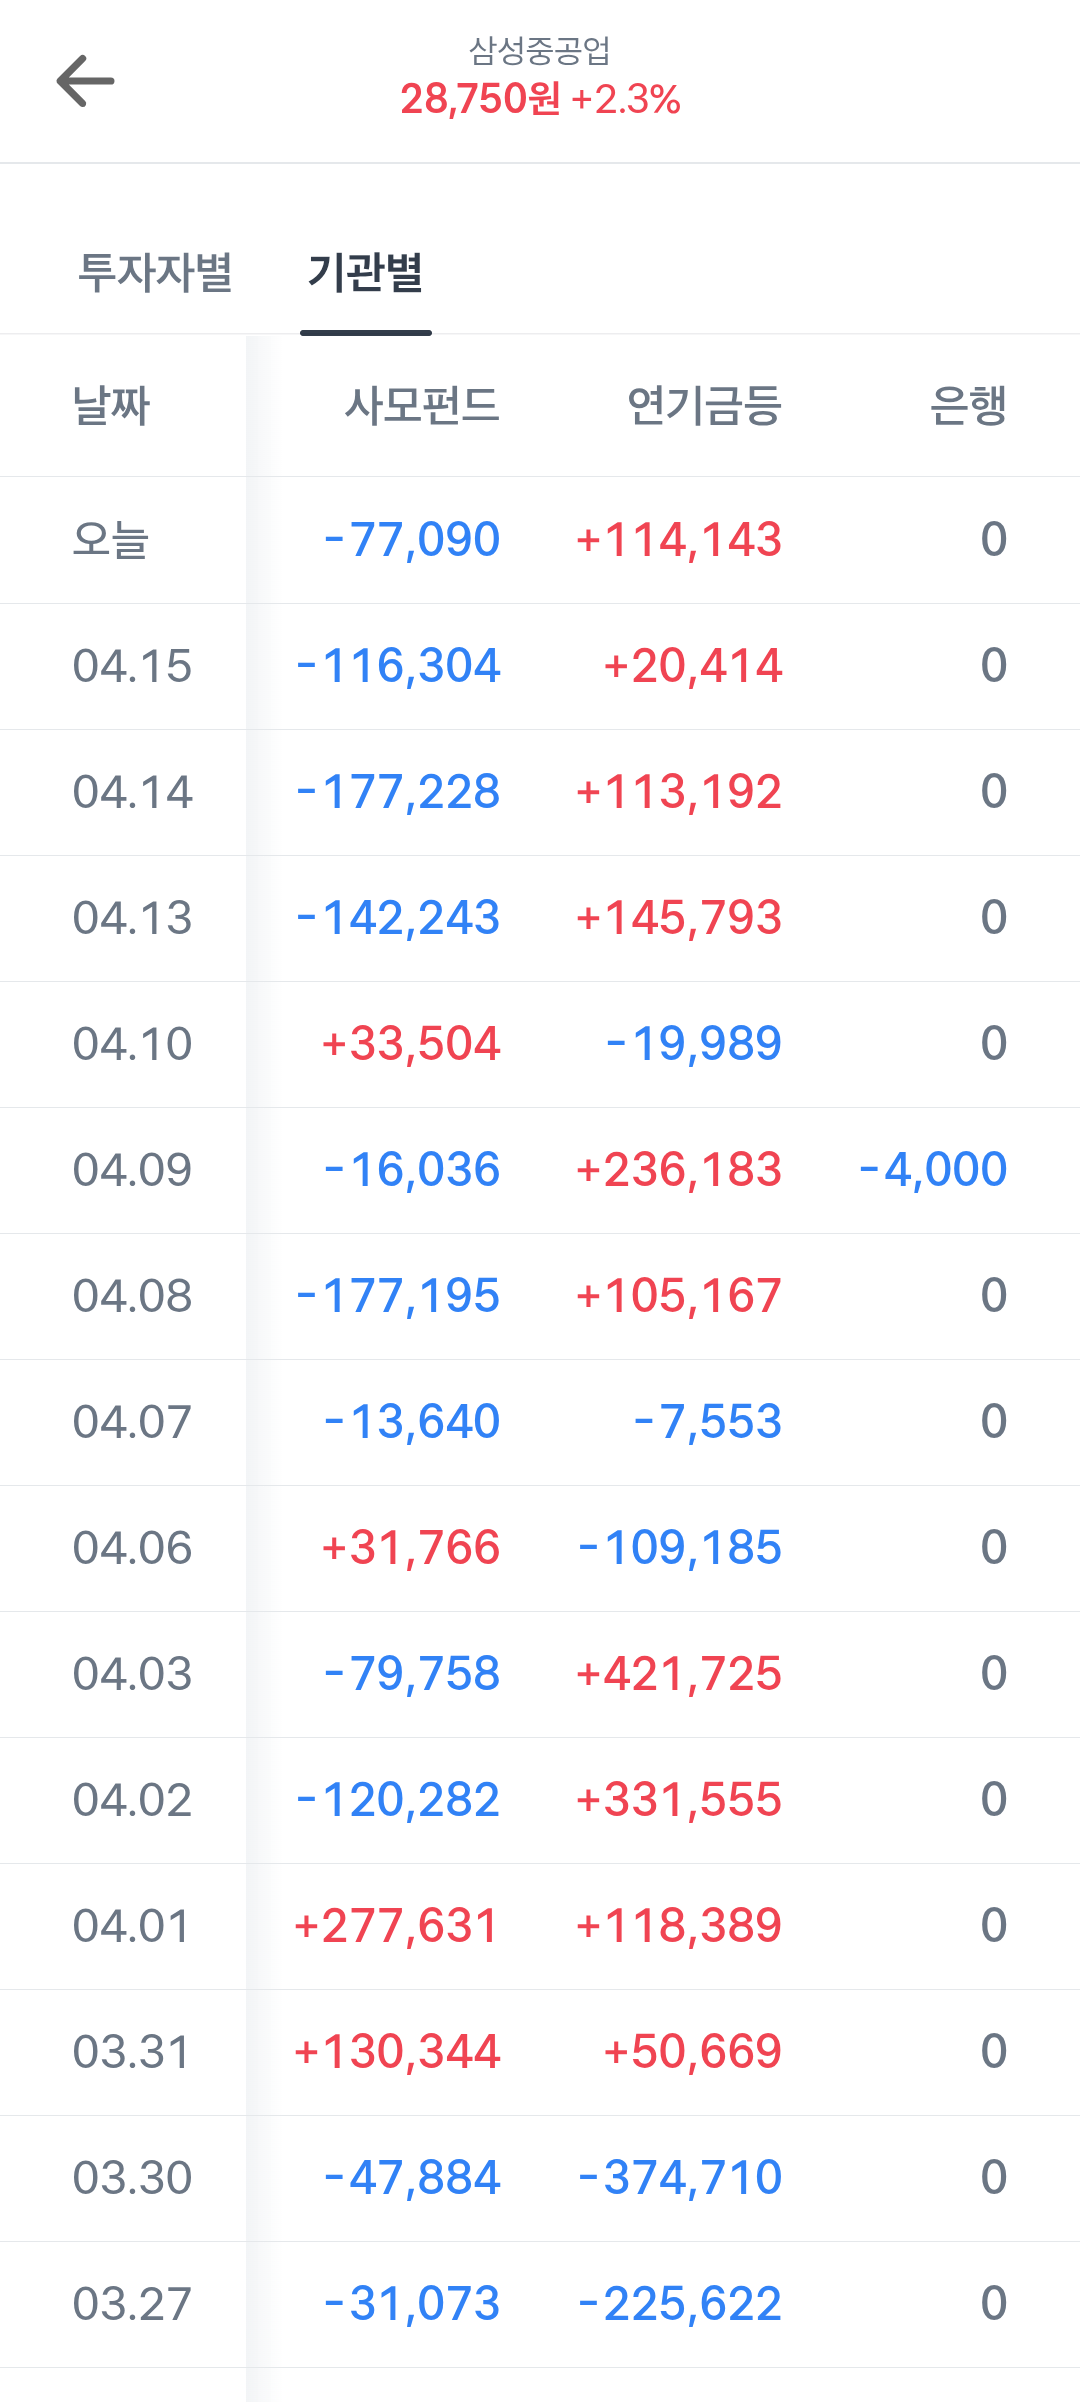Tap the -4,000 은행 value
1080x2402 pixels.
coord(933,1170)
